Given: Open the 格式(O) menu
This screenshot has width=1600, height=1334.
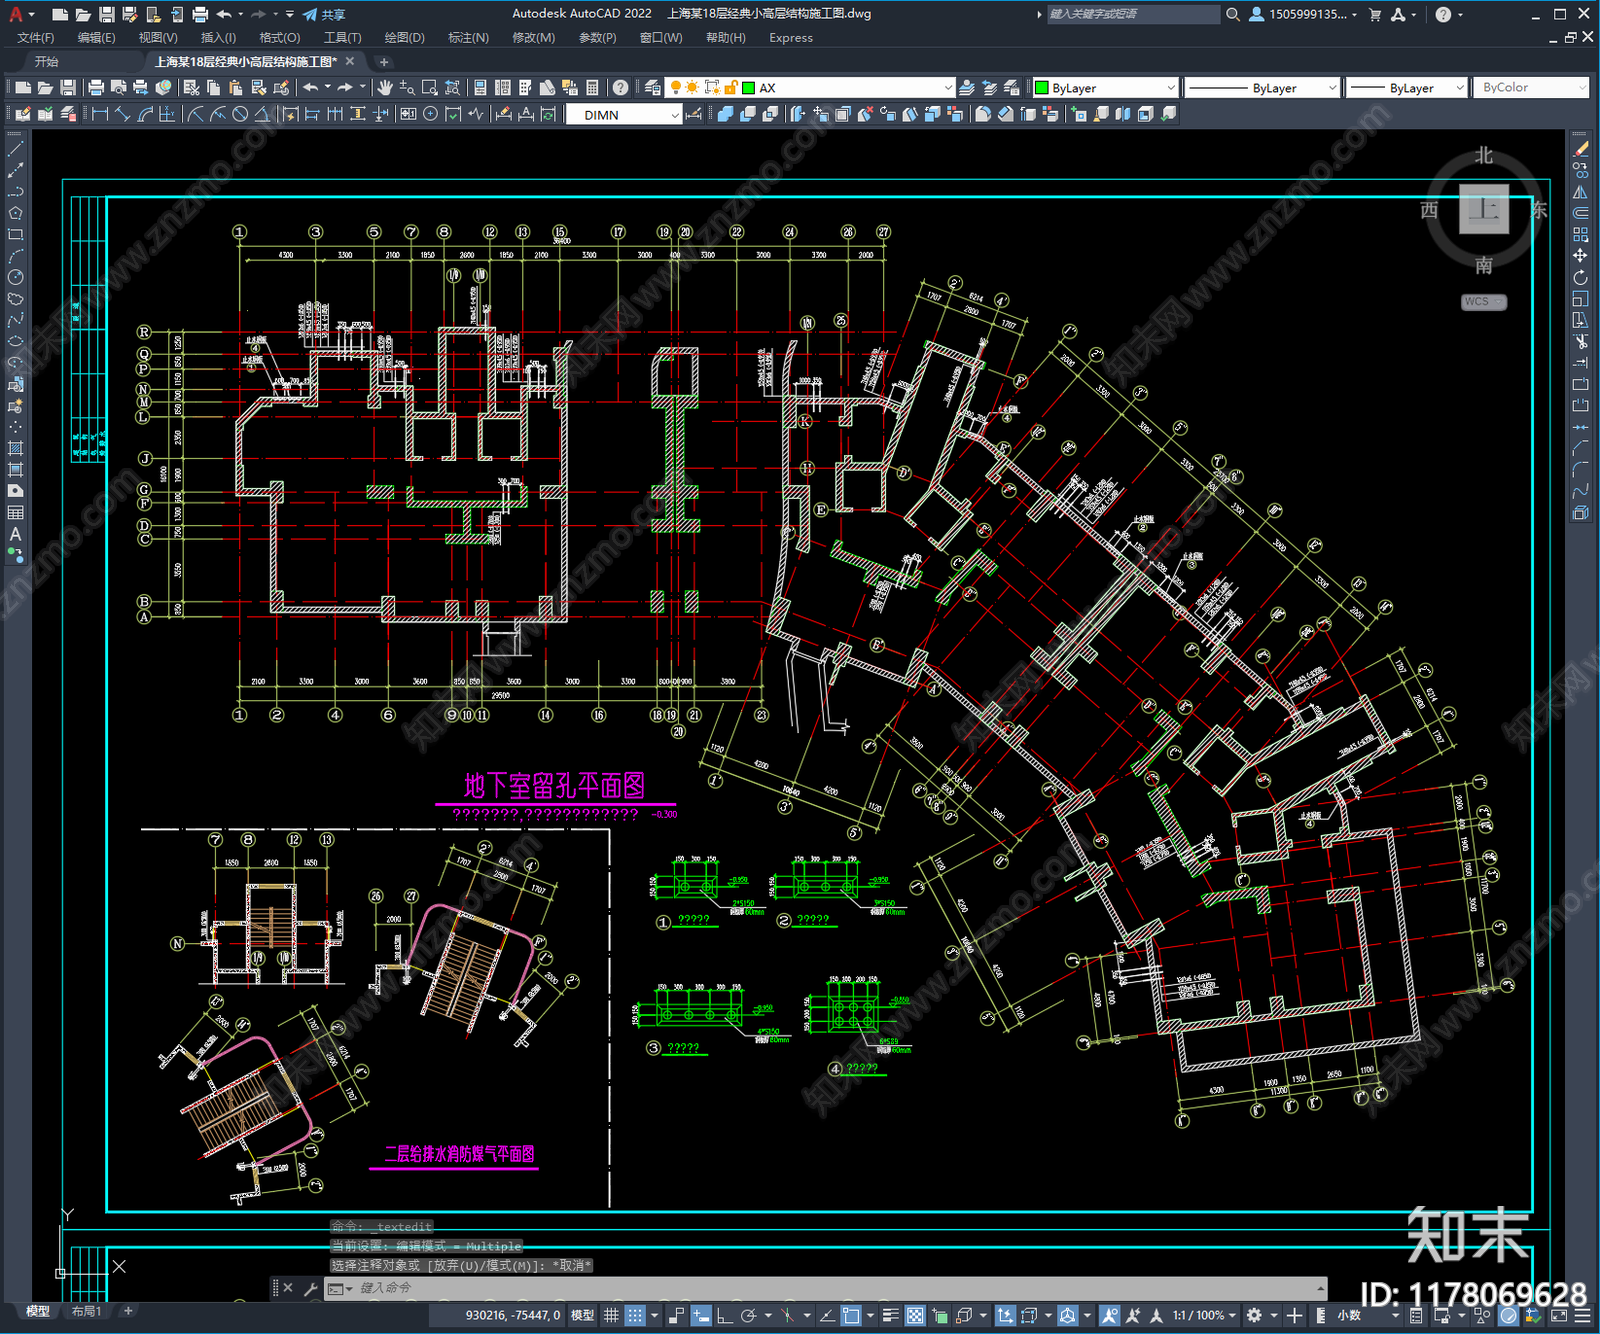Looking at the screenshot, I should click(x=280, y=38).
